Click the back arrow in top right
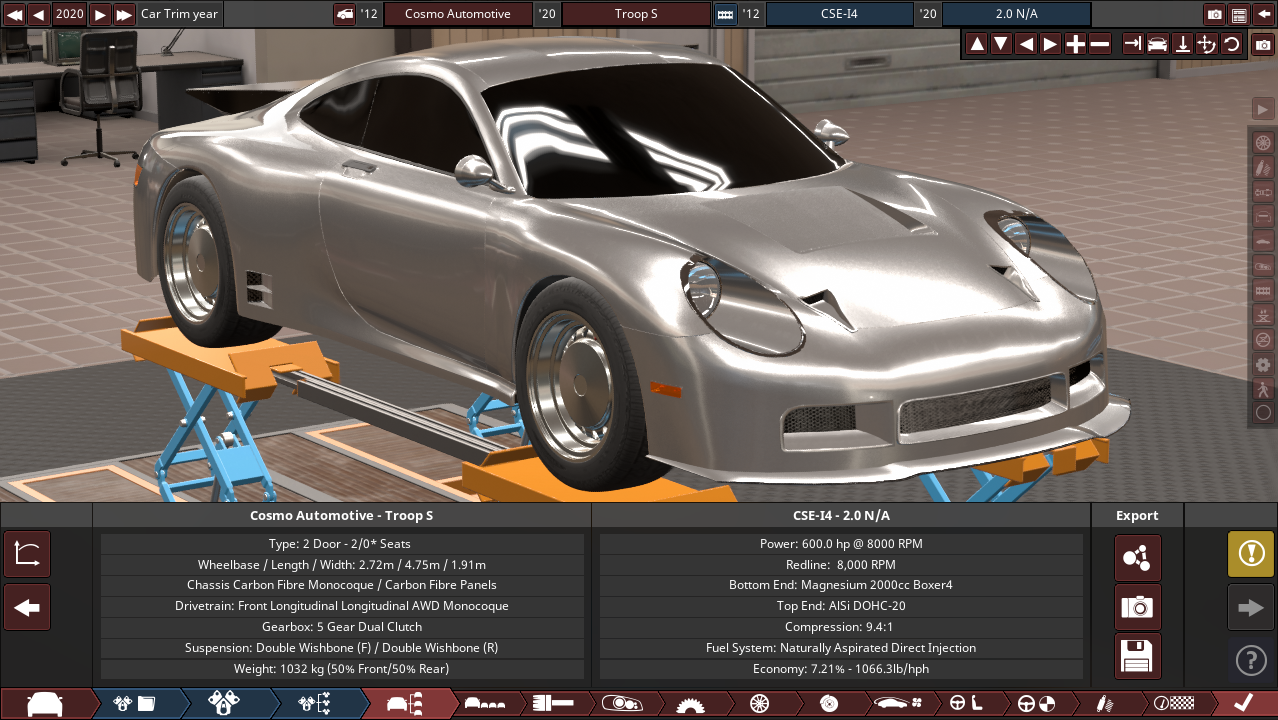1278x720 pixels. pos(1264,14)
